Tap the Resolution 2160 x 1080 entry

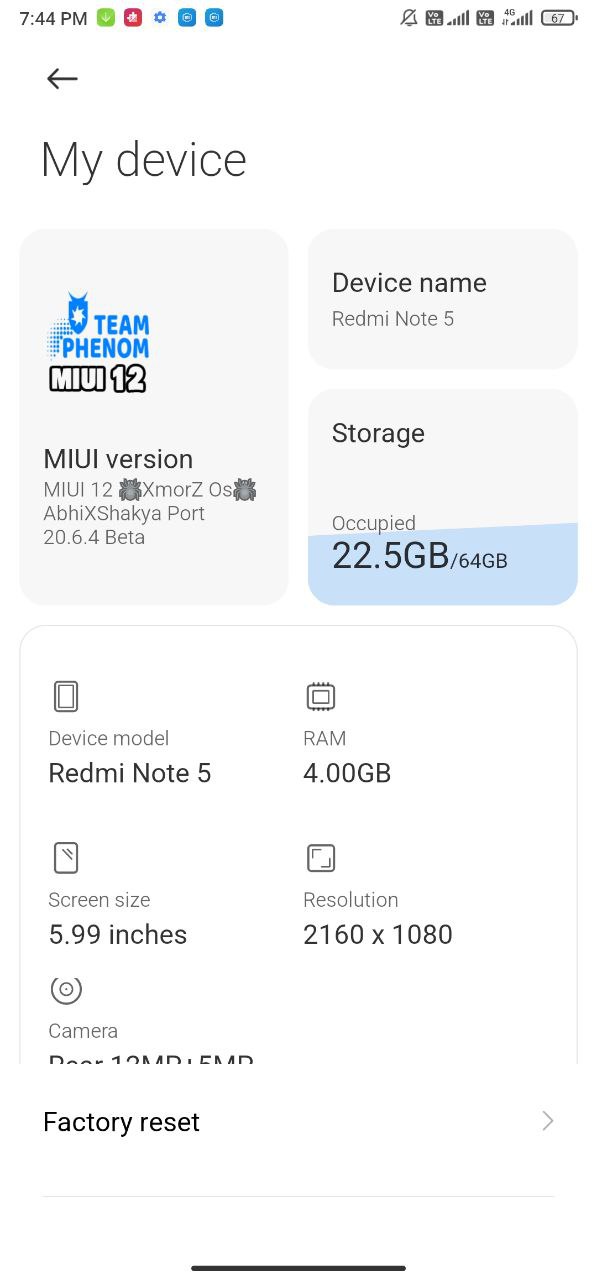378,918
